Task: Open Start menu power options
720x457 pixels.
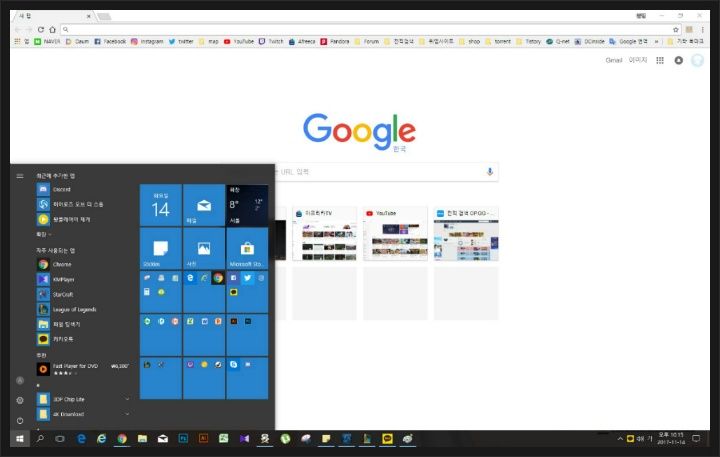Action: coord(20,420)
